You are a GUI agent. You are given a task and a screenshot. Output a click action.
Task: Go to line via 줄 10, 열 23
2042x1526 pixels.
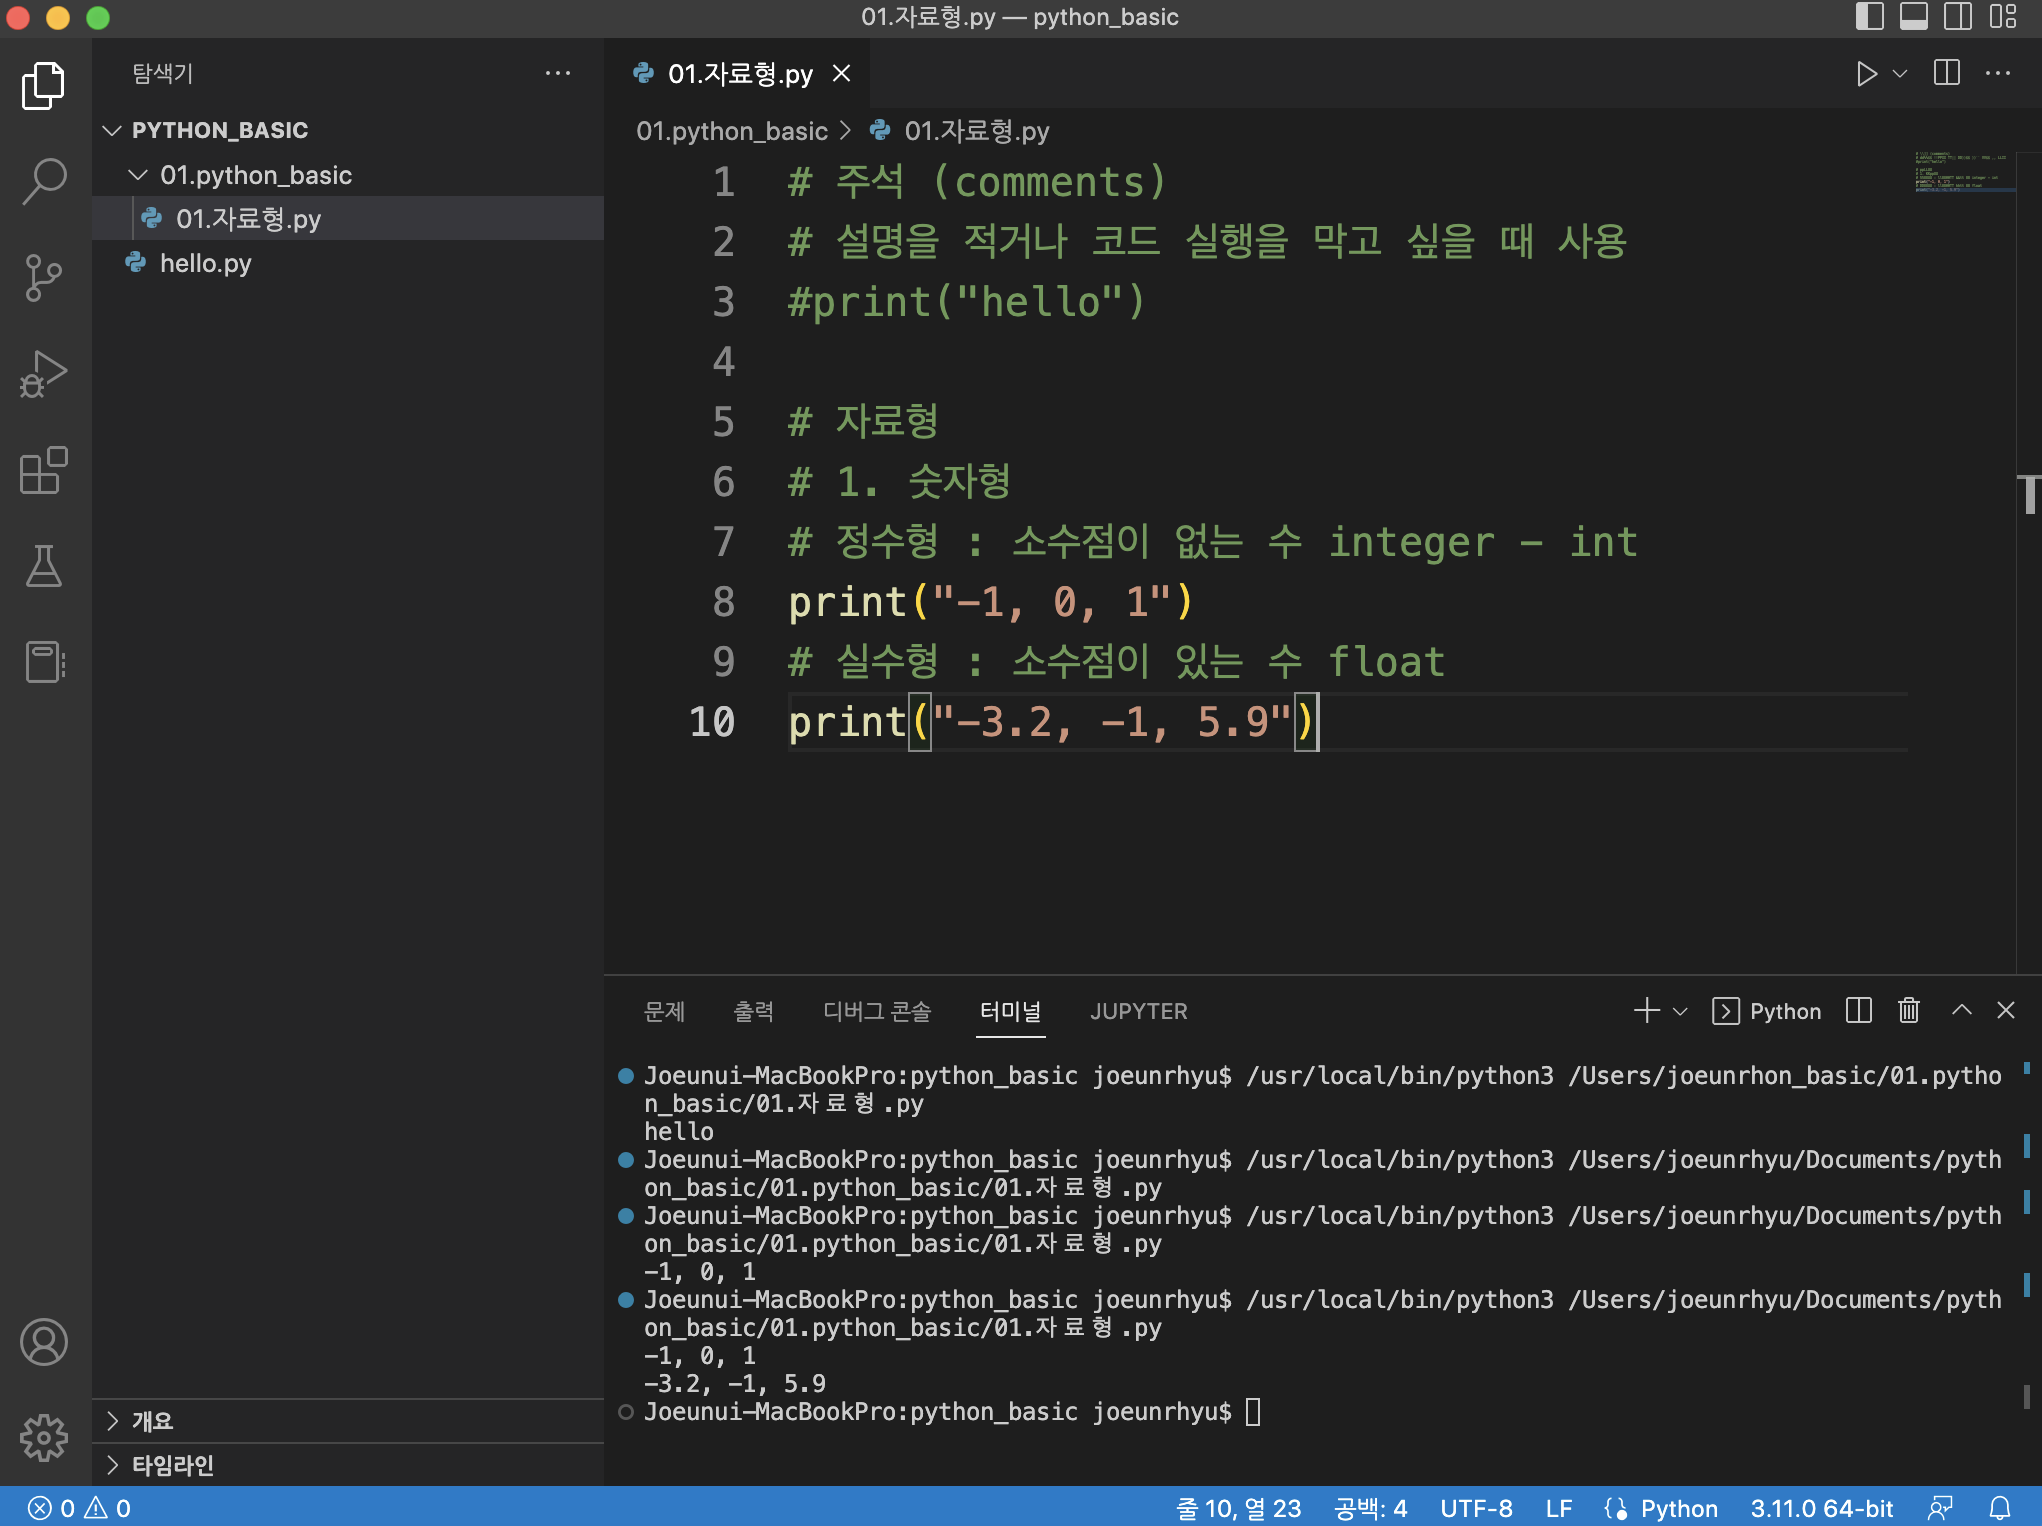pyautogui.click(x=1239, y=1508)
